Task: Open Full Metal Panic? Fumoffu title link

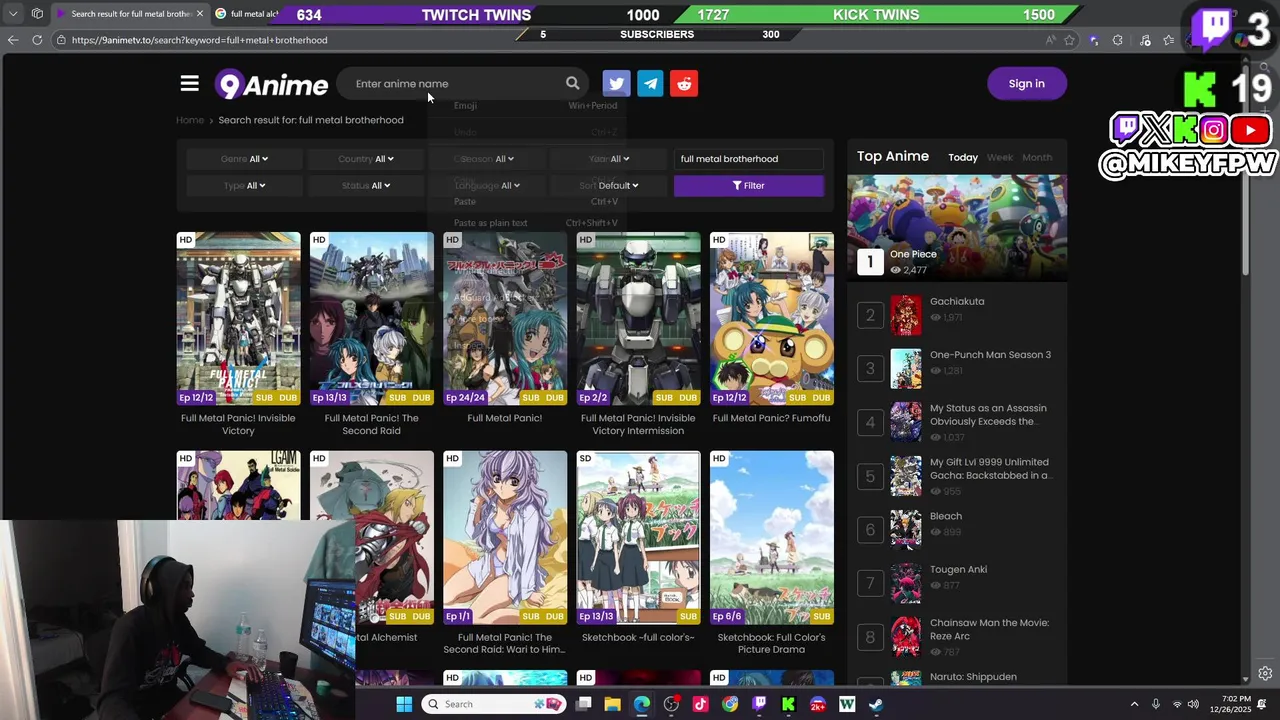Action: click(x=771, y=418)
